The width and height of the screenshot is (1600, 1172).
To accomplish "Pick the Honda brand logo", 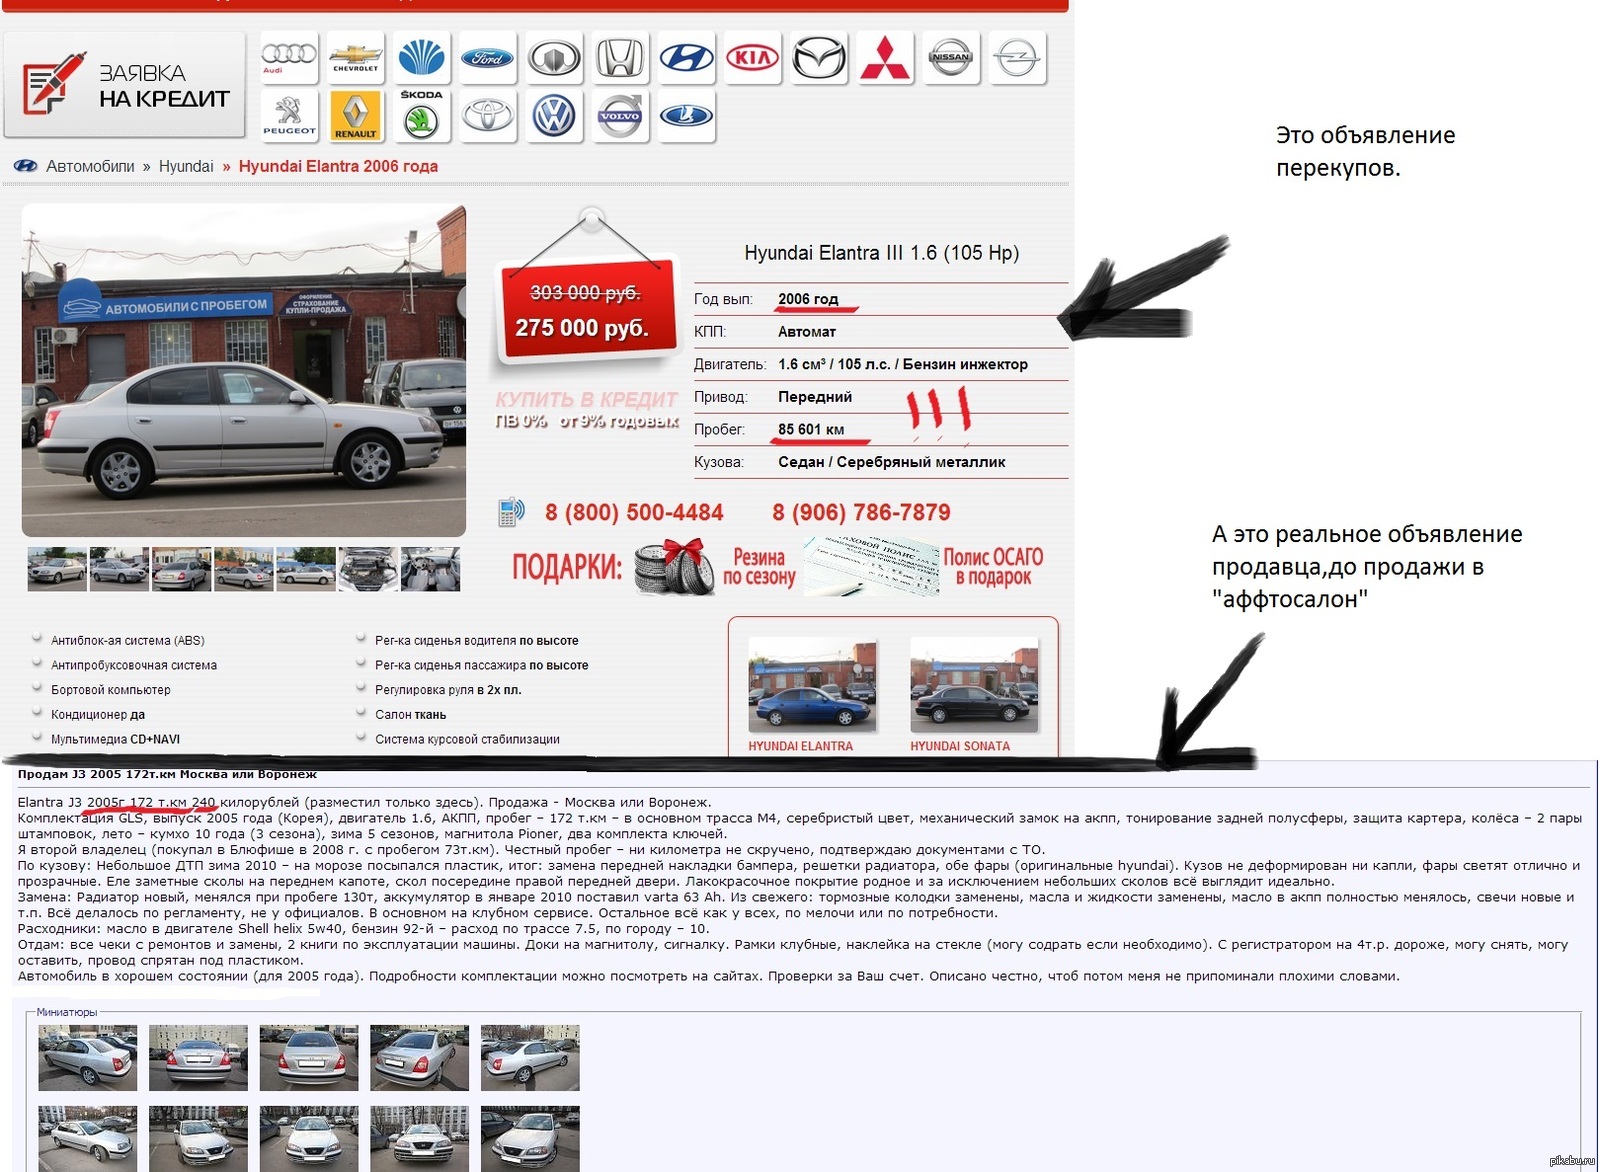I will point(620,58).
